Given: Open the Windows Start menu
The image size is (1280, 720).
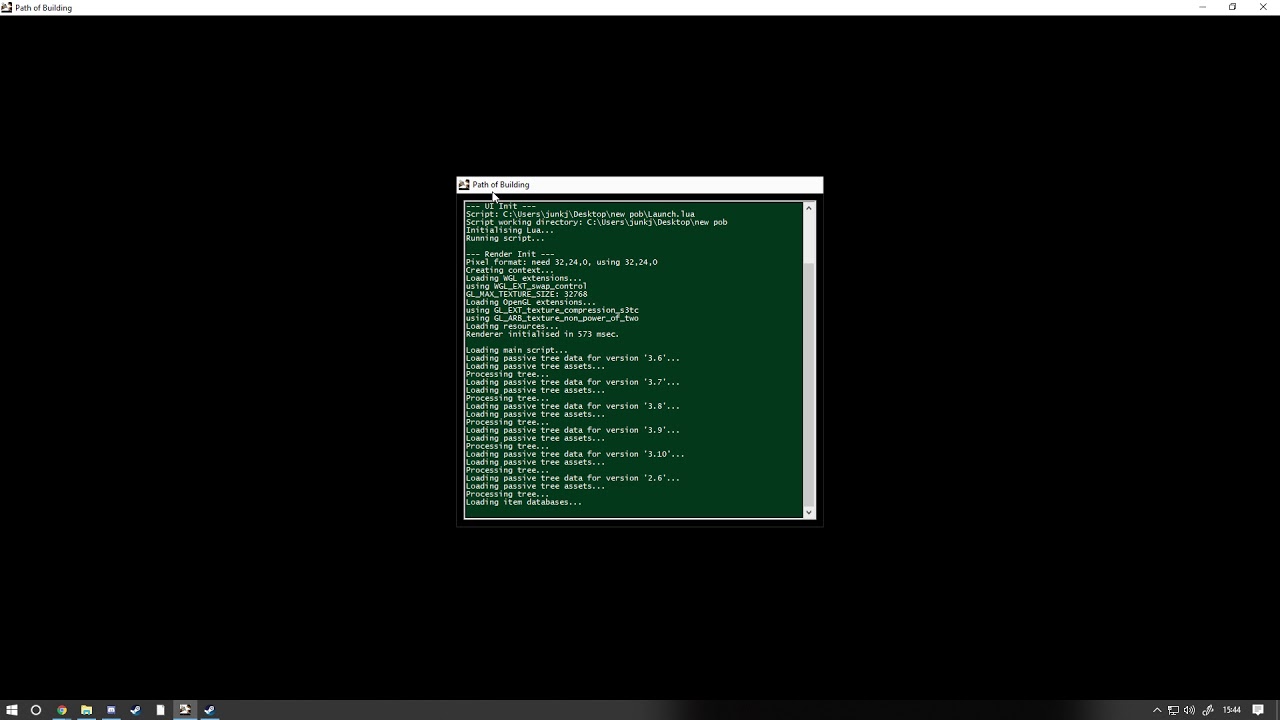Looking at the screenshot, I should coord(12,710).
